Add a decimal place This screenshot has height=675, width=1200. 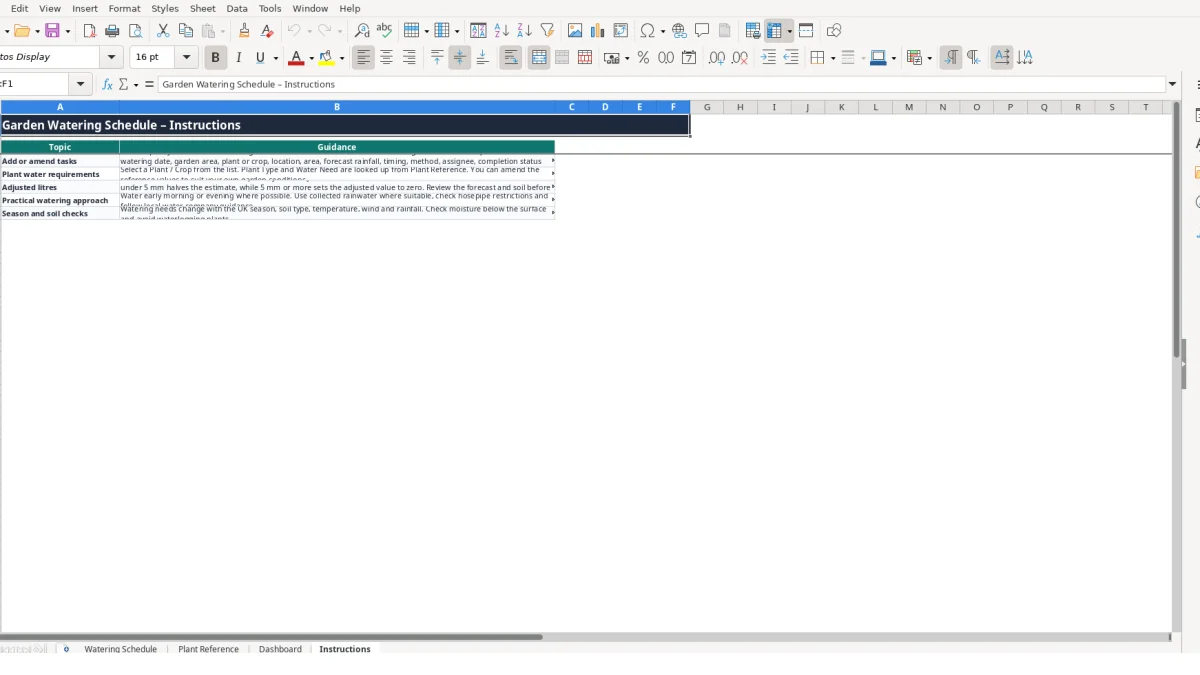pyautogui.click(x=717, y=58)
